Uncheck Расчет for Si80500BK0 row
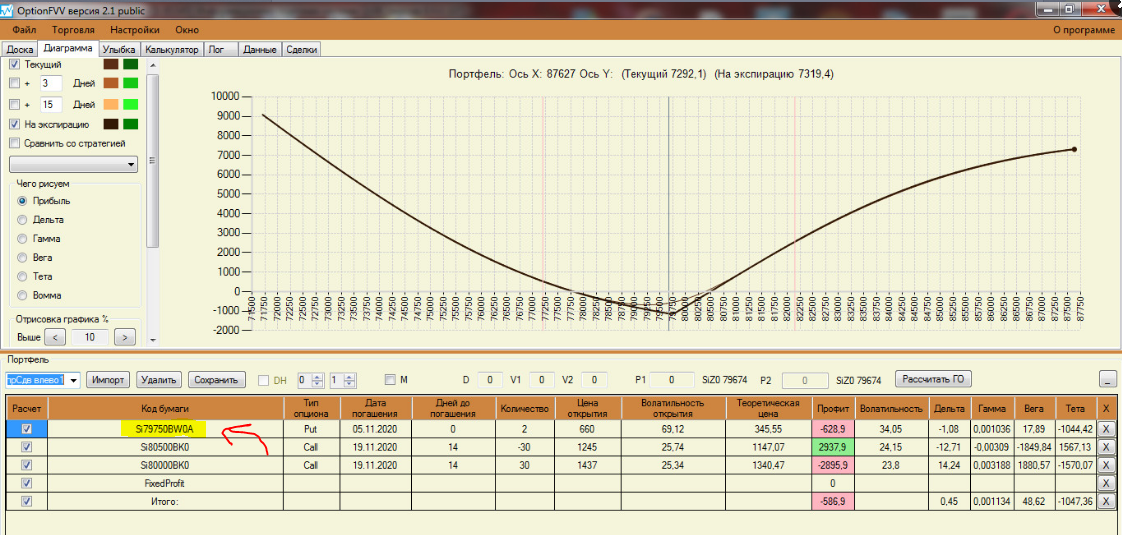Viewport: 1122px width, 535px height. (x=26, y=447)
